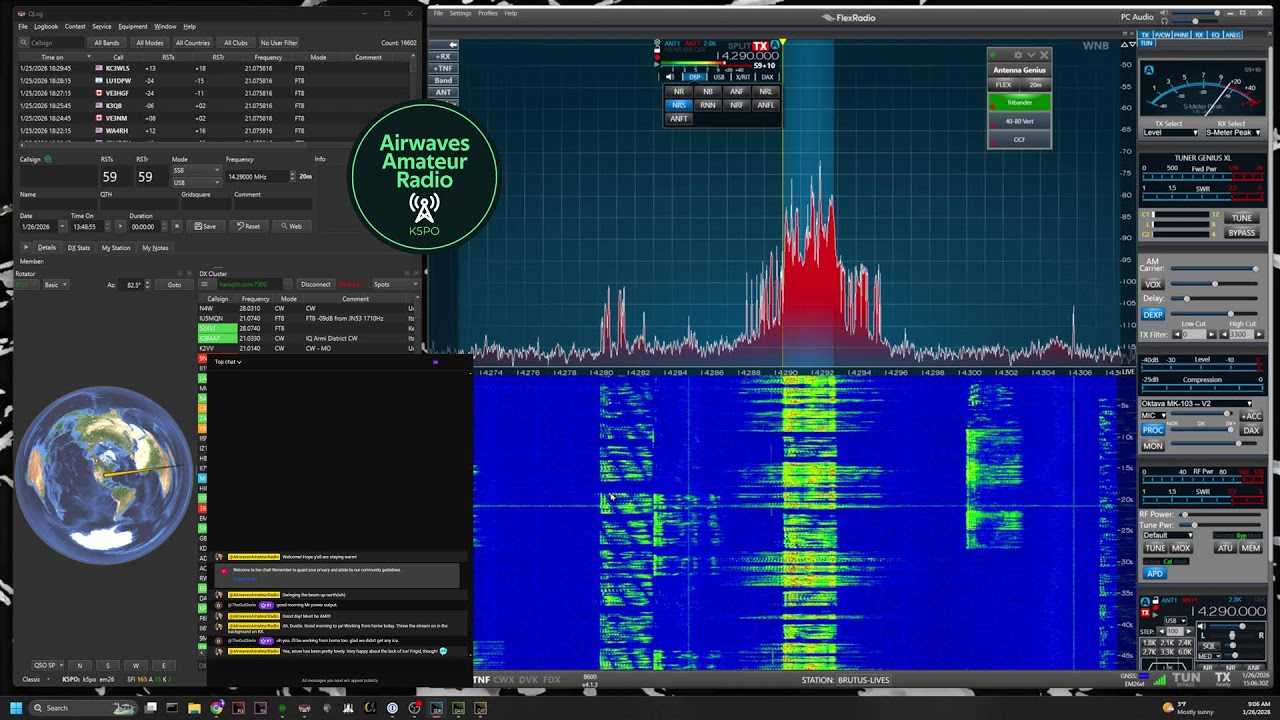Screen dimensions: 1280x720
Task: Open FlexRadio Settings menu
Action: pyautogui.click(x=460, y=13)
